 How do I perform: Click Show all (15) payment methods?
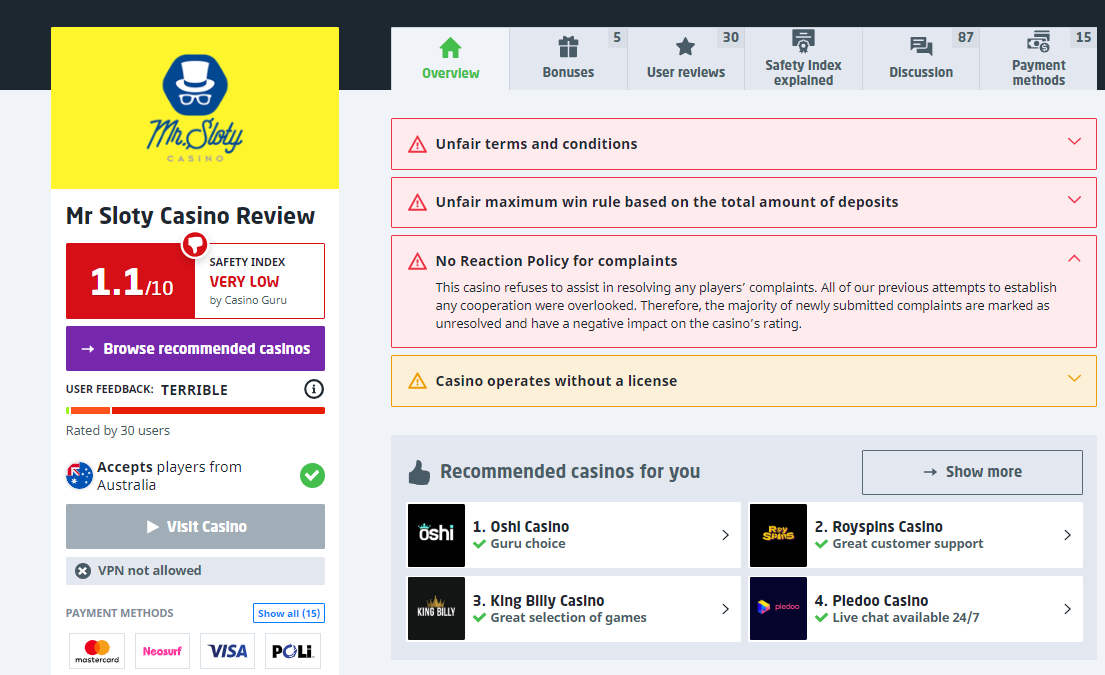point(288,613)
